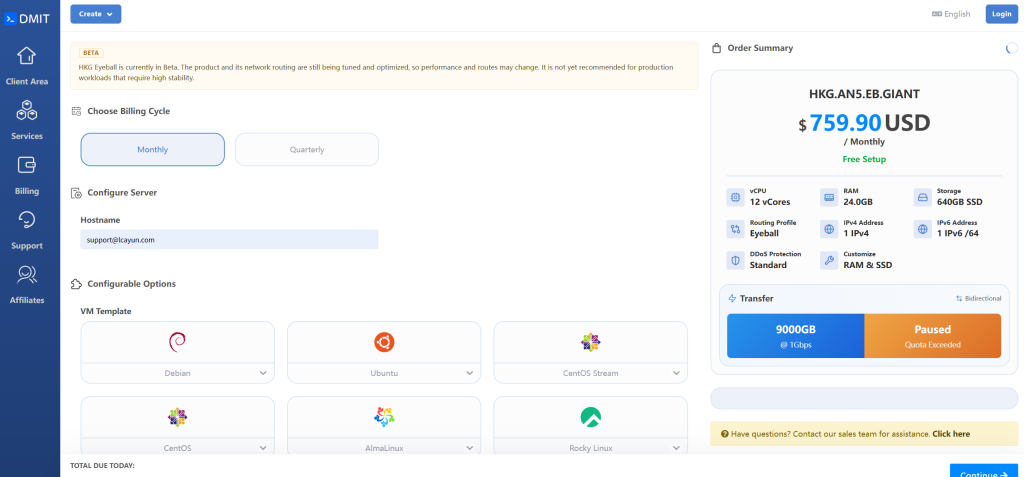The height and width of the screenshot is (477, 1024).
Task: Go to Affiliates menu label
Action: 27,301
